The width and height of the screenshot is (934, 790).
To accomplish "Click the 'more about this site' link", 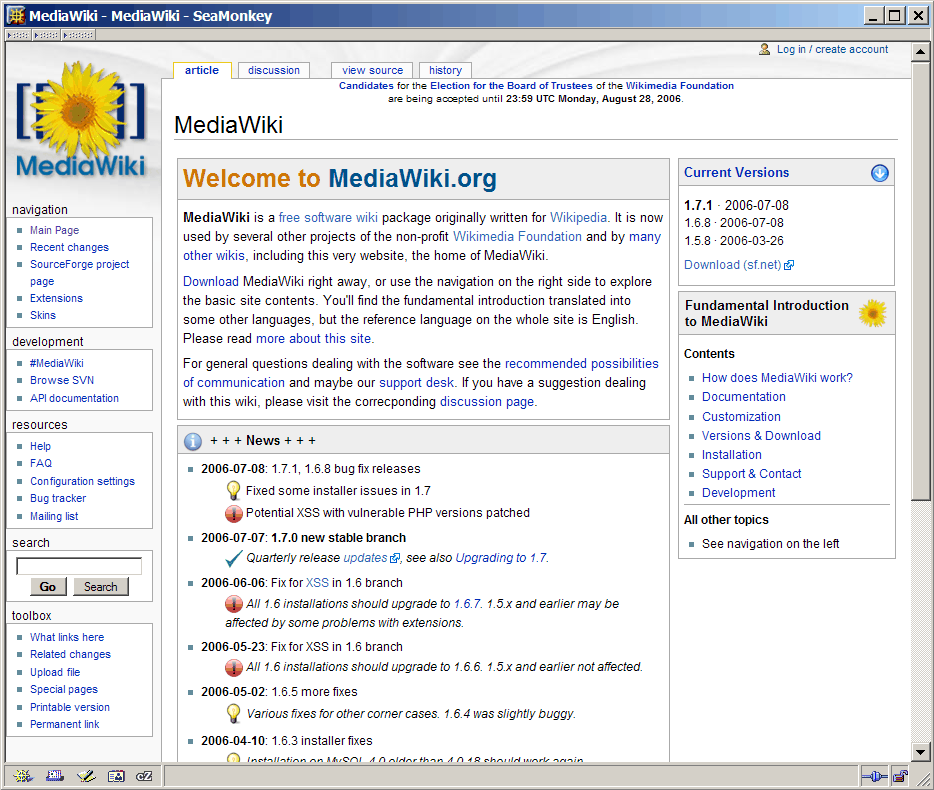I will pyautogui.click(x=313, y=338).
